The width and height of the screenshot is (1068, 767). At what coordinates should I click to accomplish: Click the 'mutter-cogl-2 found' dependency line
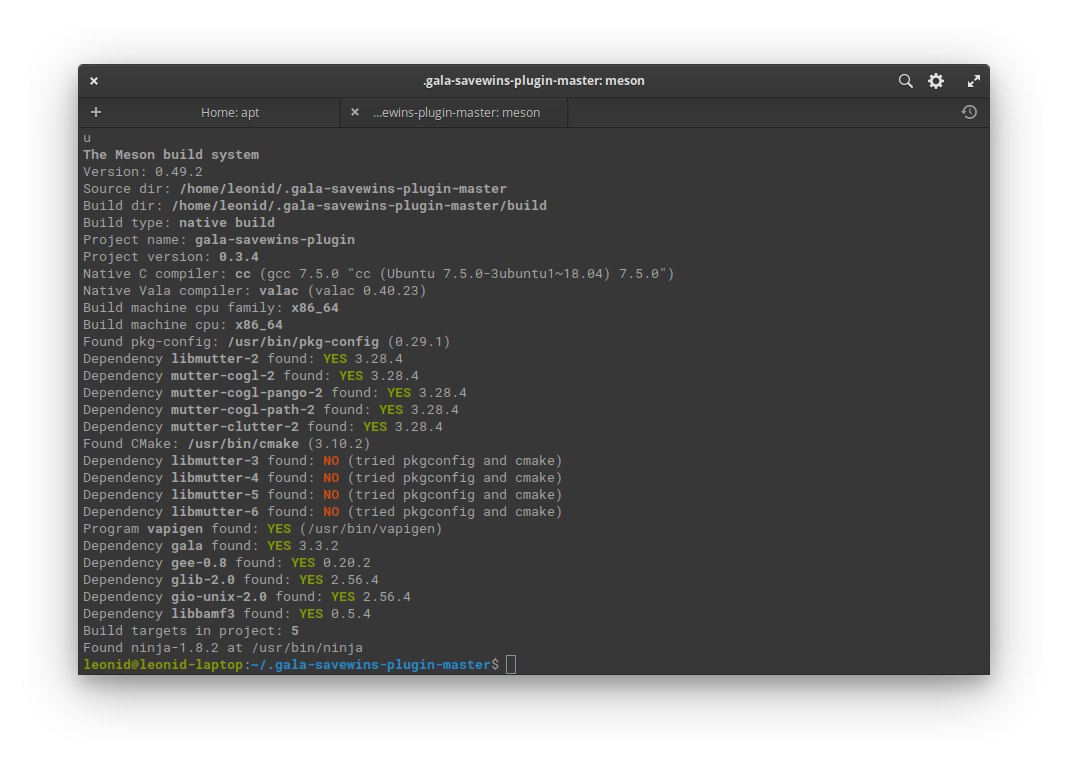tap(251, 376)
